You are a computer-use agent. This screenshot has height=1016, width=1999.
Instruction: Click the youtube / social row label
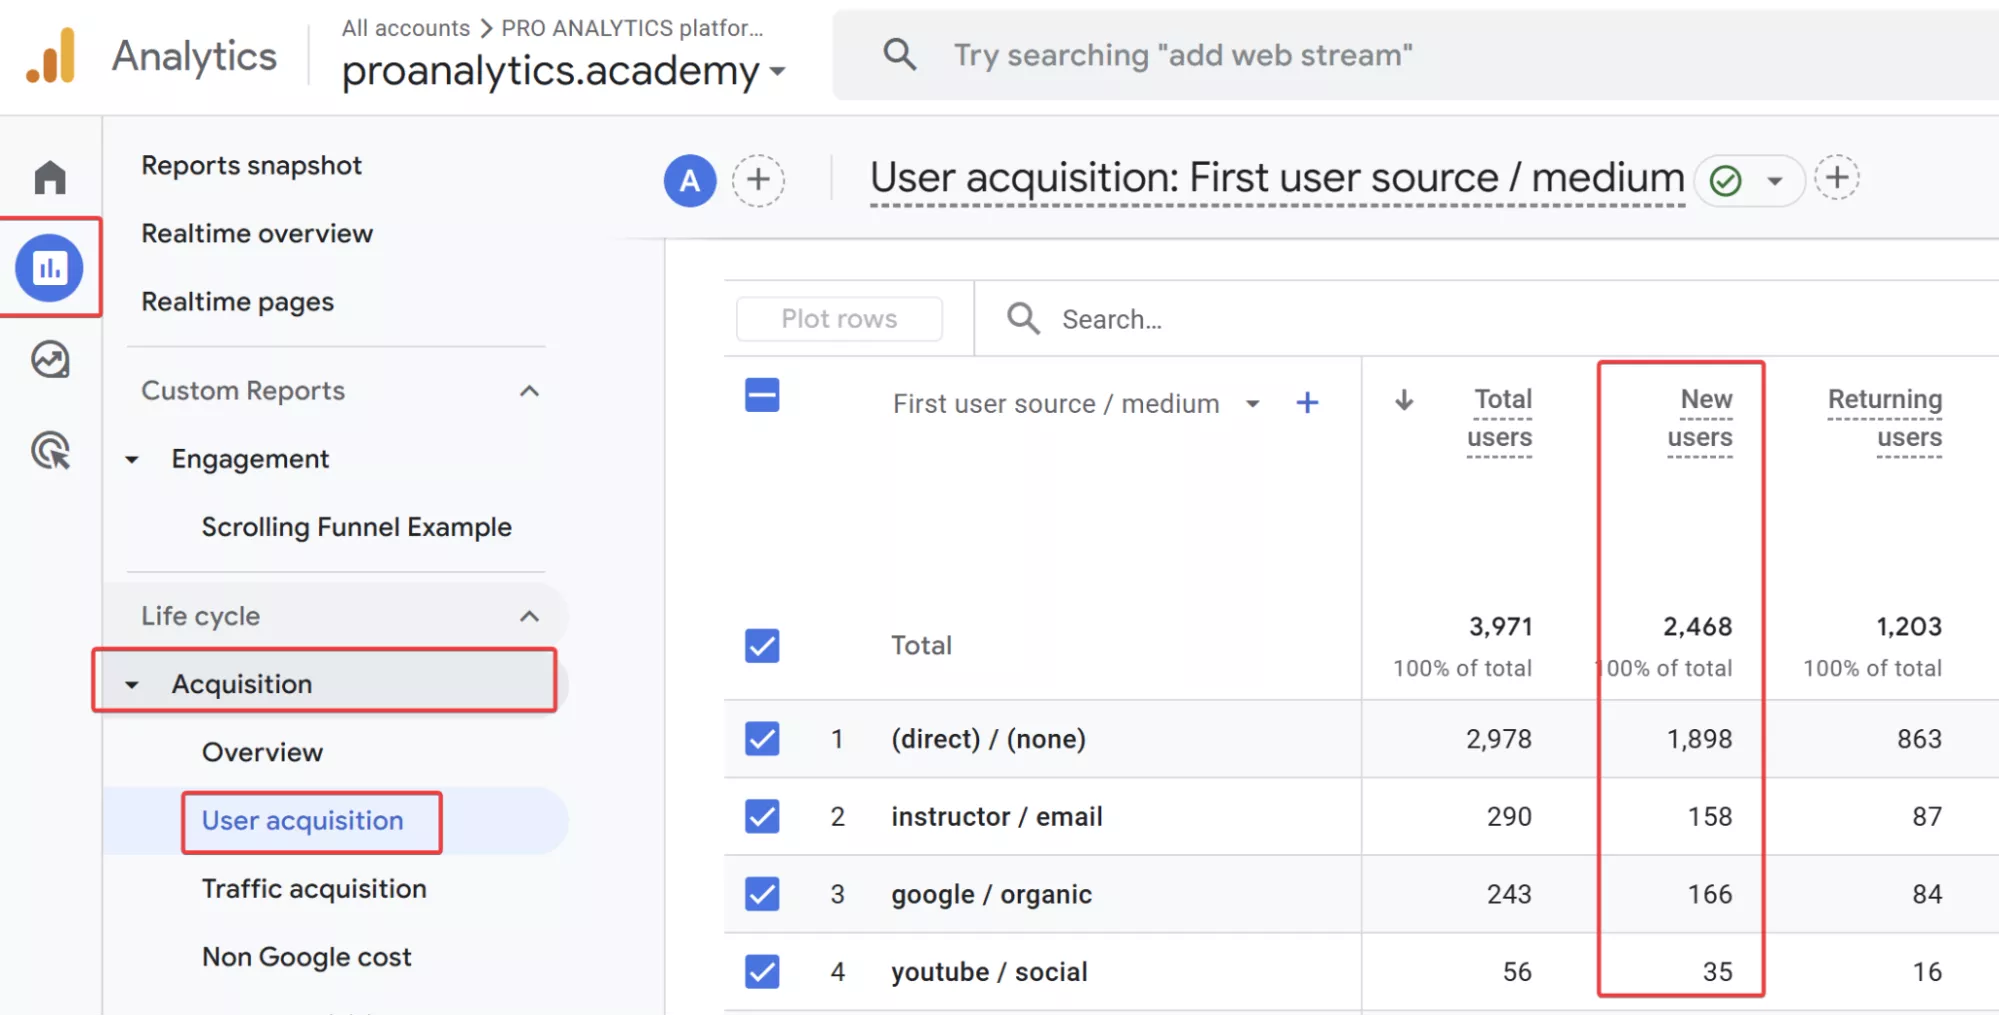click(989, 972)
